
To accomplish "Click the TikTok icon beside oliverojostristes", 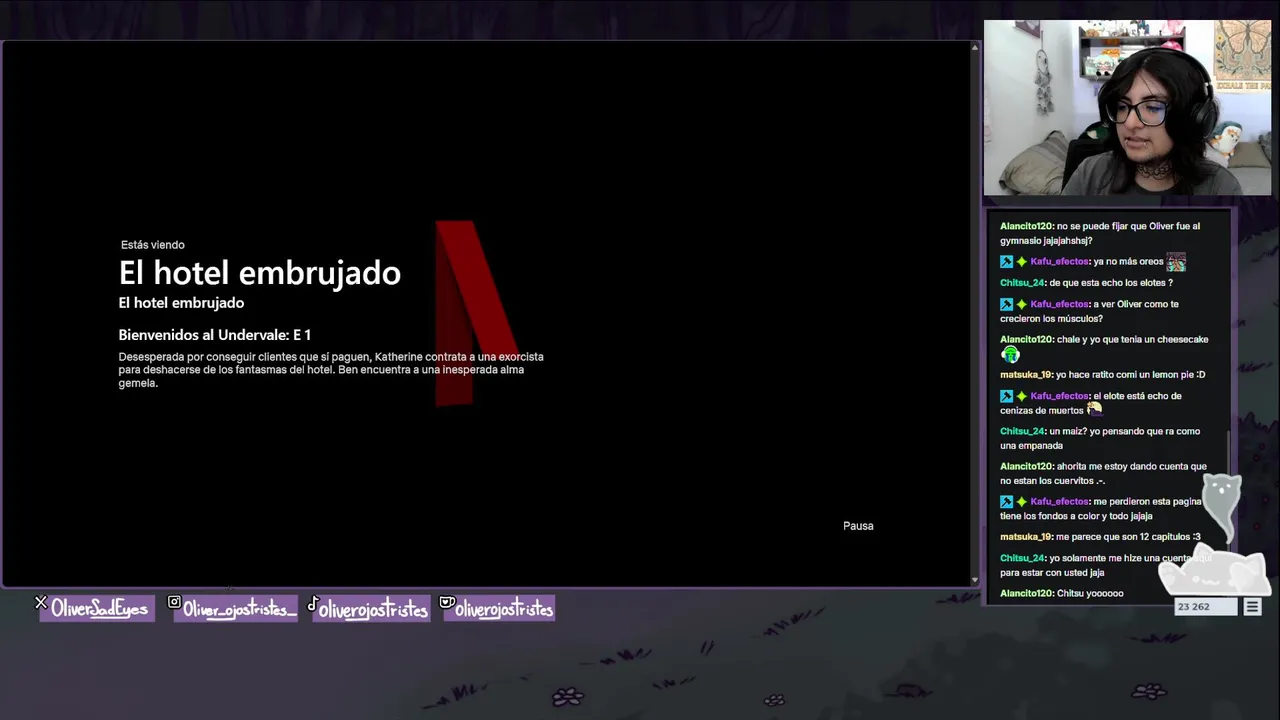I will pos(313,603).
